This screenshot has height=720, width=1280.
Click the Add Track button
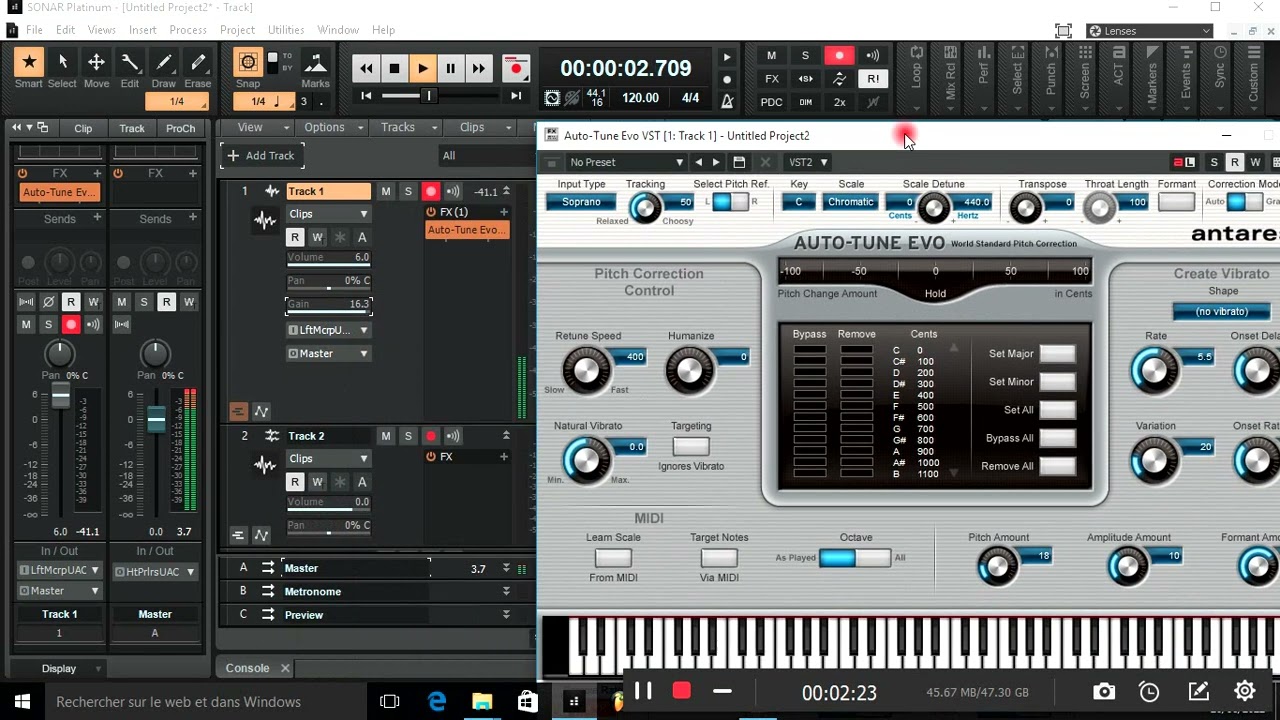click(261, 155)
